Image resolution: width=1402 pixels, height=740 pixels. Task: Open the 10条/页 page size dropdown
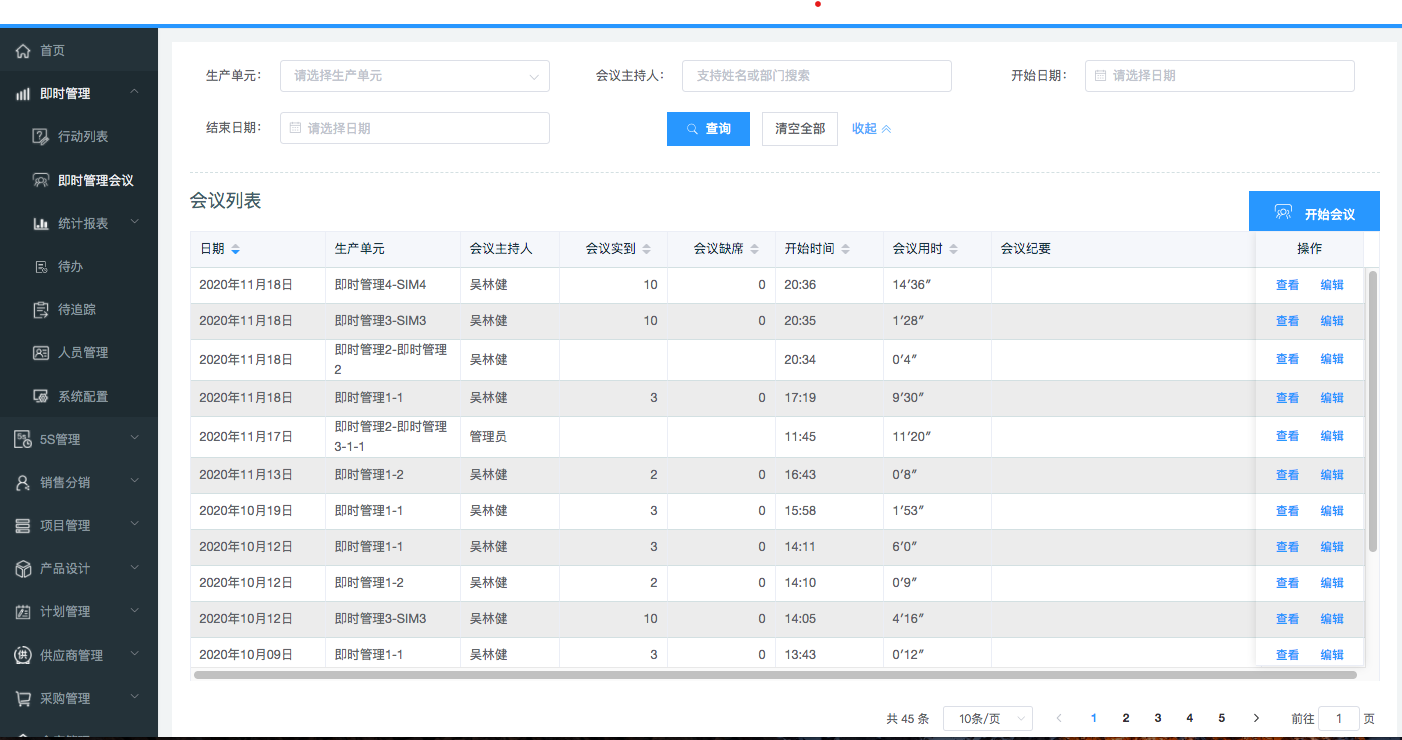[x=987, y=718]
